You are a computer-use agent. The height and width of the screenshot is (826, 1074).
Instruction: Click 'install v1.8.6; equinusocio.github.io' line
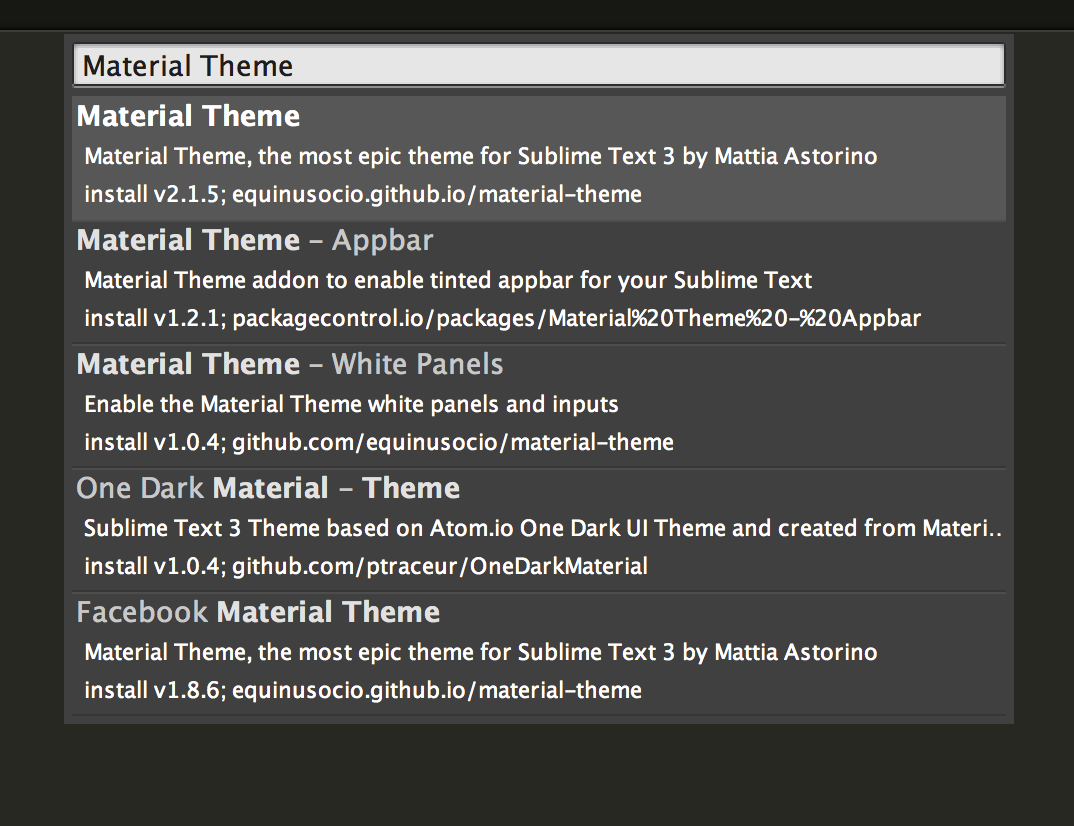point(362,690)
